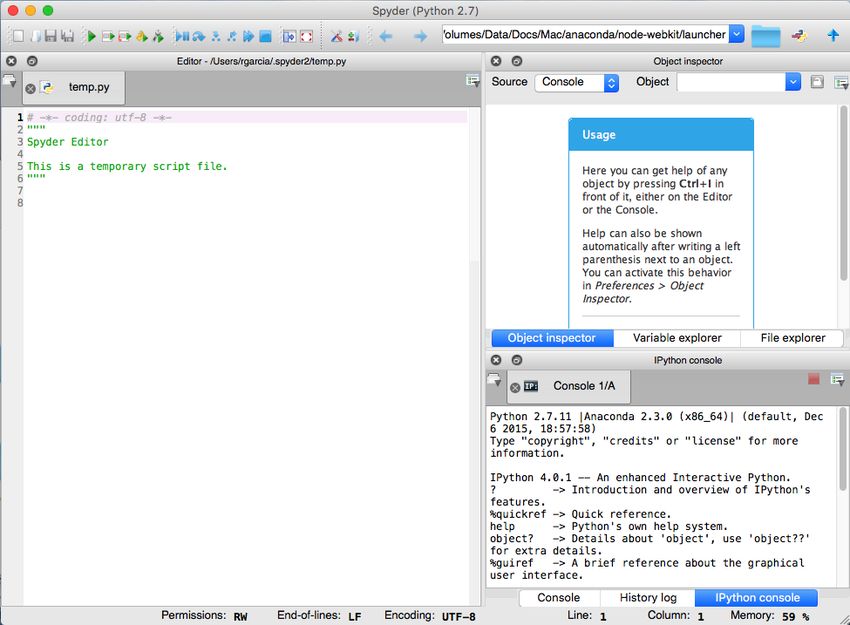The height and width of the screenshot is (625, 850).
Task: Open the Object inspector options menu icon
Action: pos(841,83)
